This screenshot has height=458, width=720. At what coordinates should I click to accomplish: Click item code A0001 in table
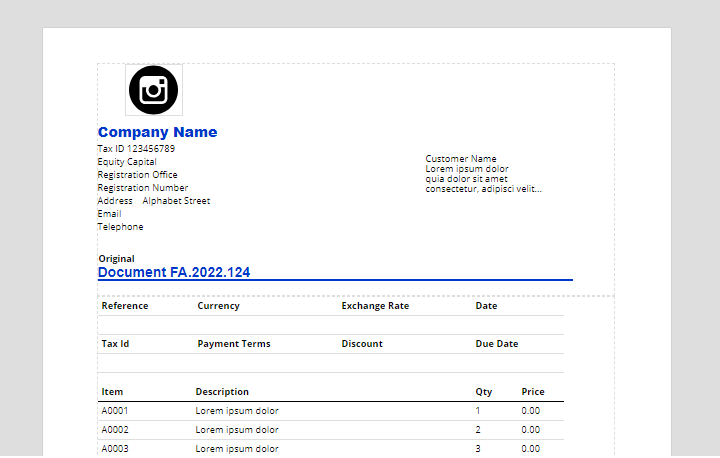pyautogui.click(x=115, y=411)
